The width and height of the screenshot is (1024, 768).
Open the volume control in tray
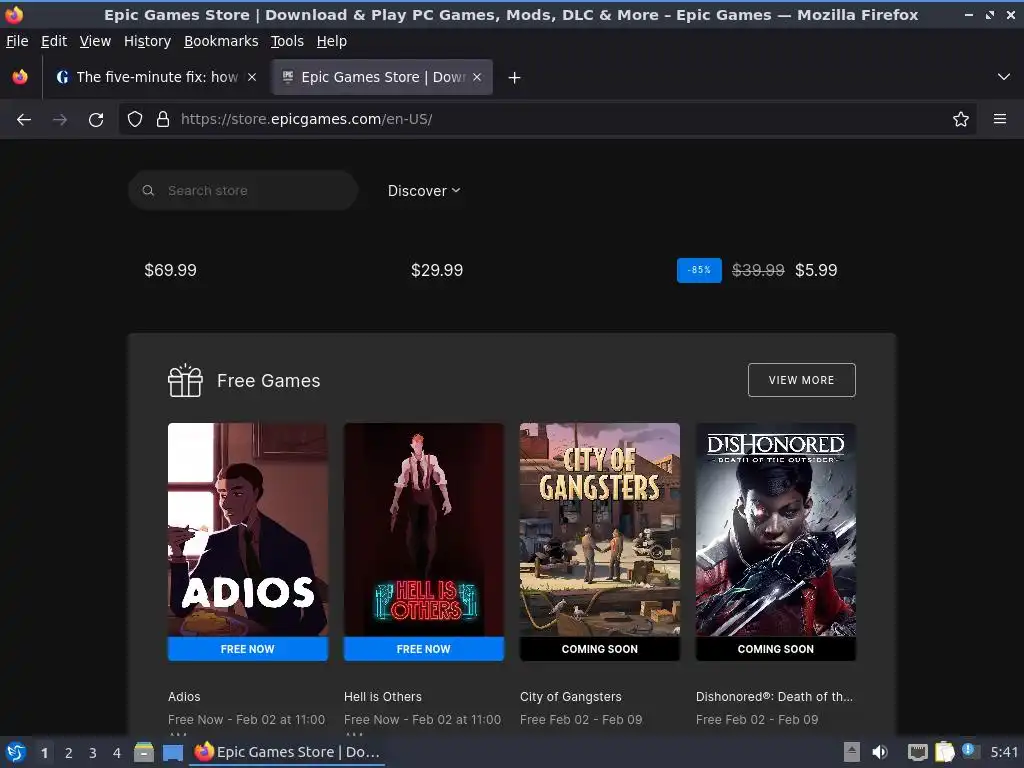point(880,752)
